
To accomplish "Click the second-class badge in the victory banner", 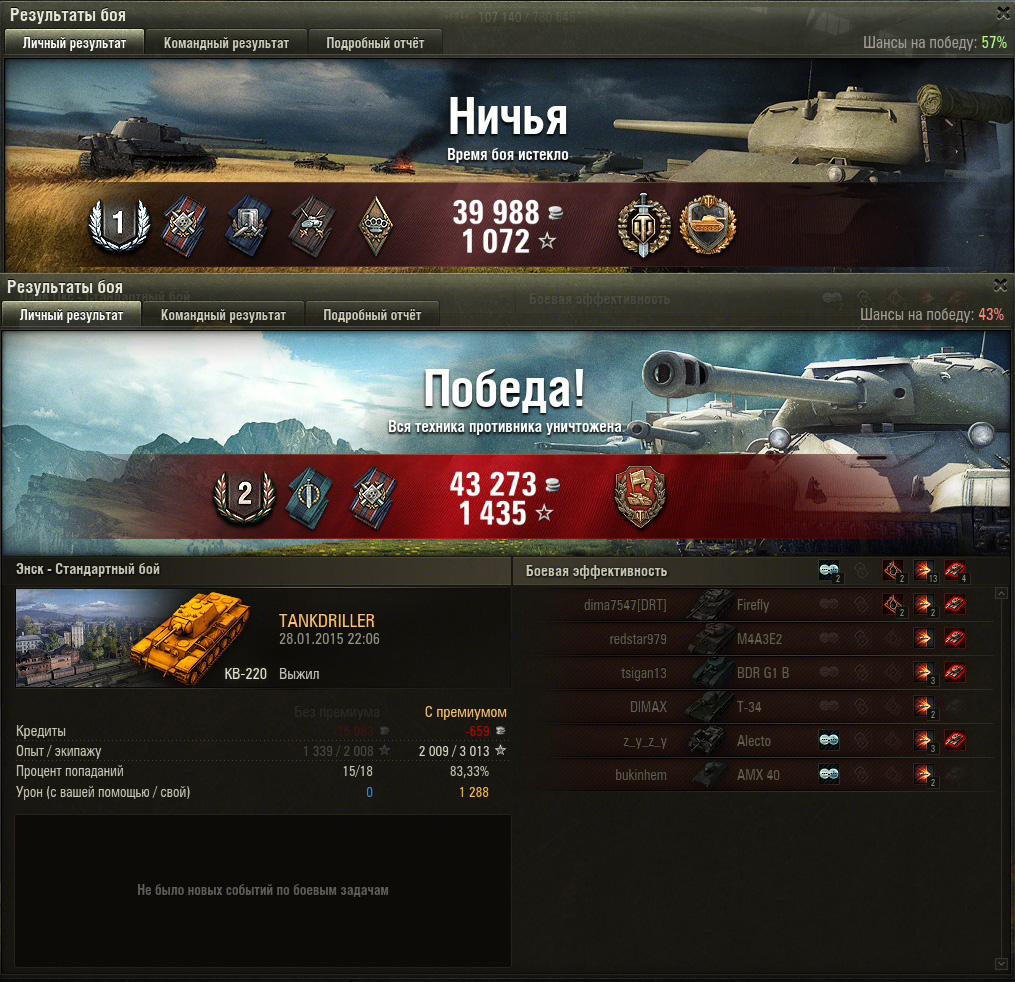I will (x=245, y=496).
